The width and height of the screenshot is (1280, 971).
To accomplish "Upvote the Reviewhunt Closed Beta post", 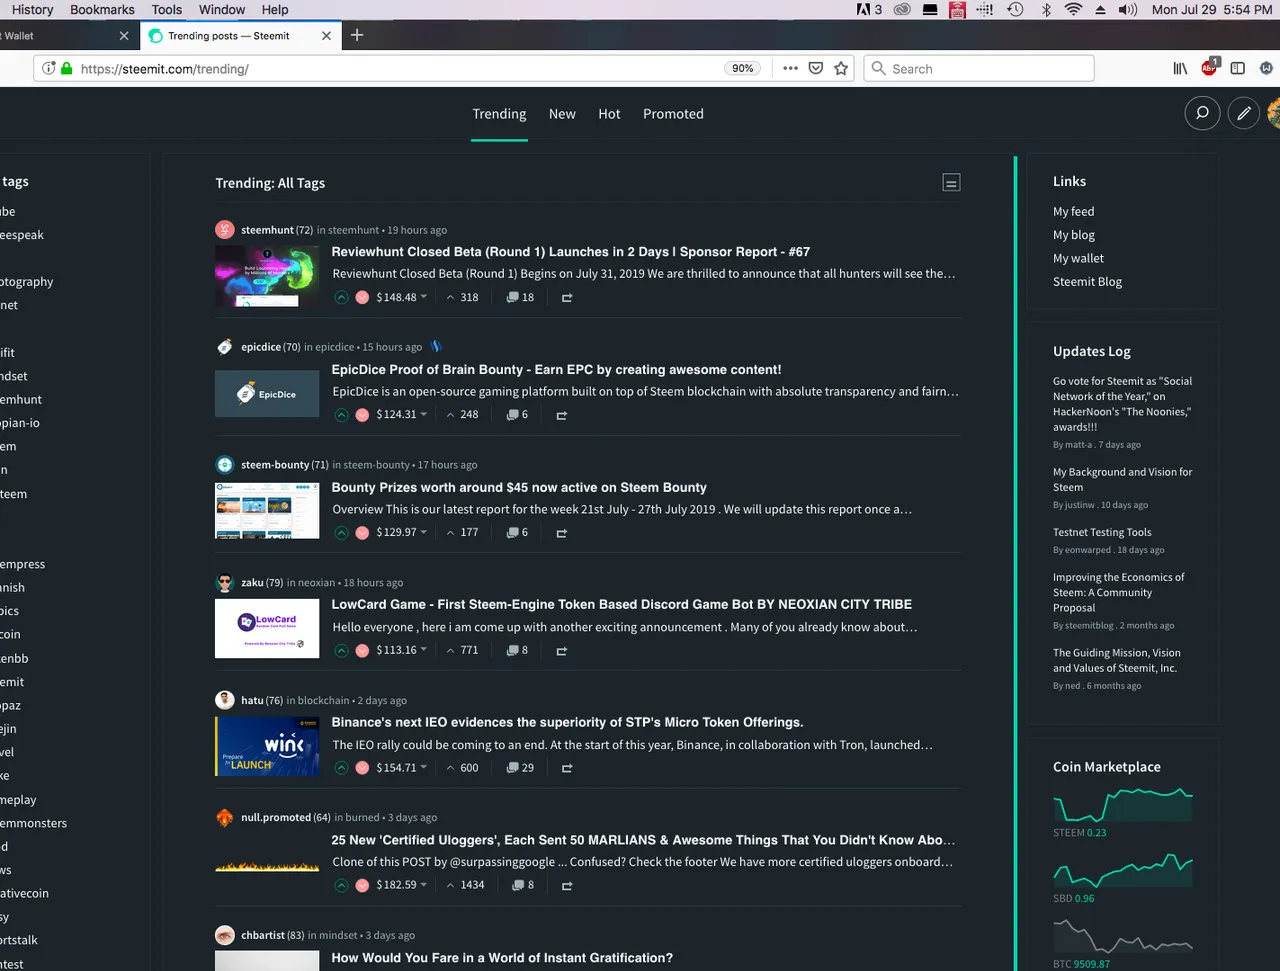I will (341, 298).
